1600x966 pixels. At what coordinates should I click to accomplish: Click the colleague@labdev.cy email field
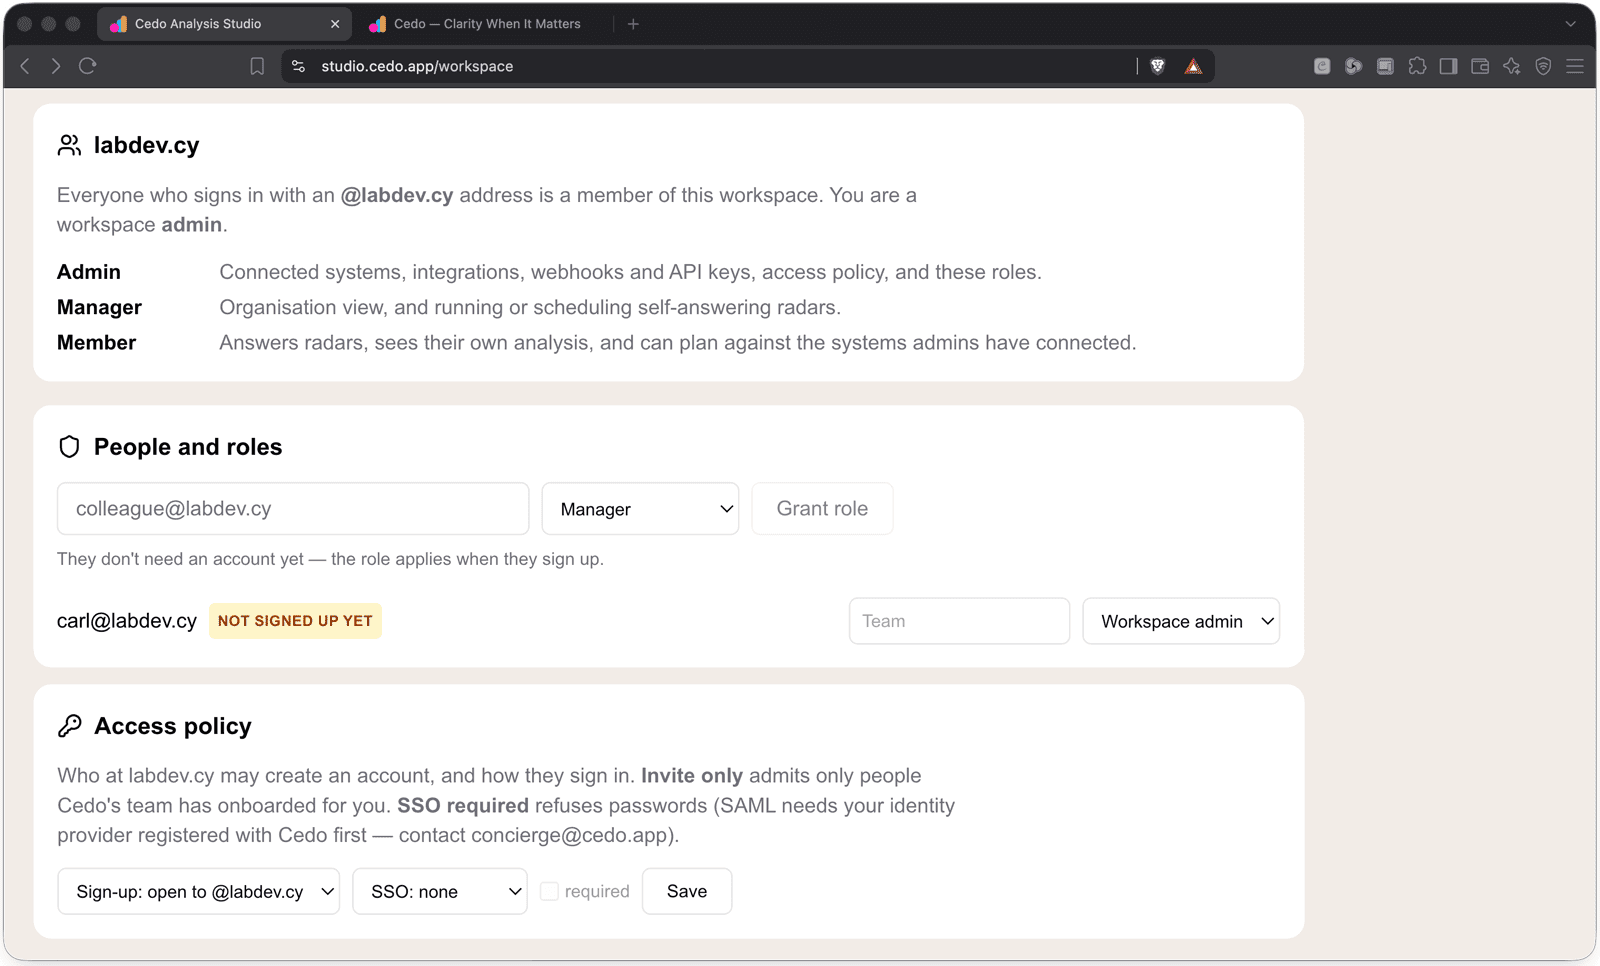tap(293, 509)
